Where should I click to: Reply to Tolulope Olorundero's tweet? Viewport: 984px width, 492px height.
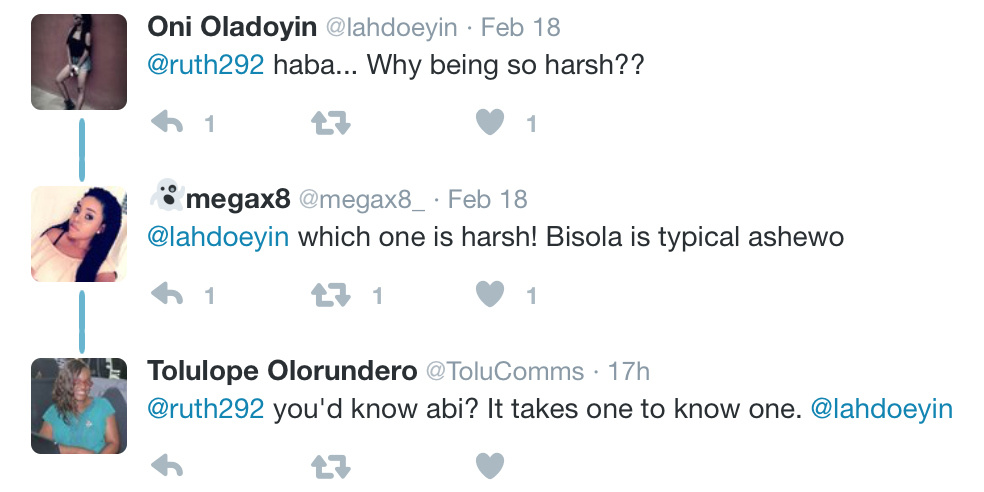pos(167,466)
